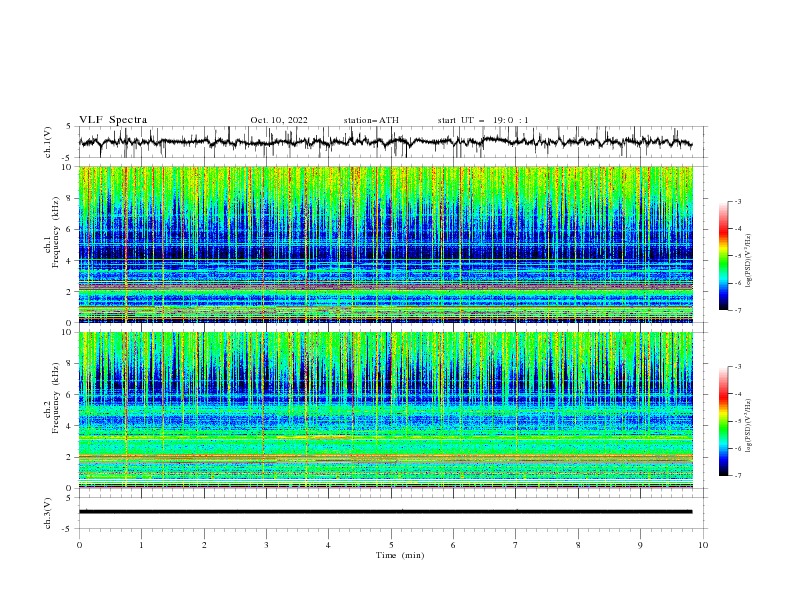This screenshot has width=792, height=612.
Task: Click the ch.1 spectrogram color scale bar
Action: [x=723, y=256]
